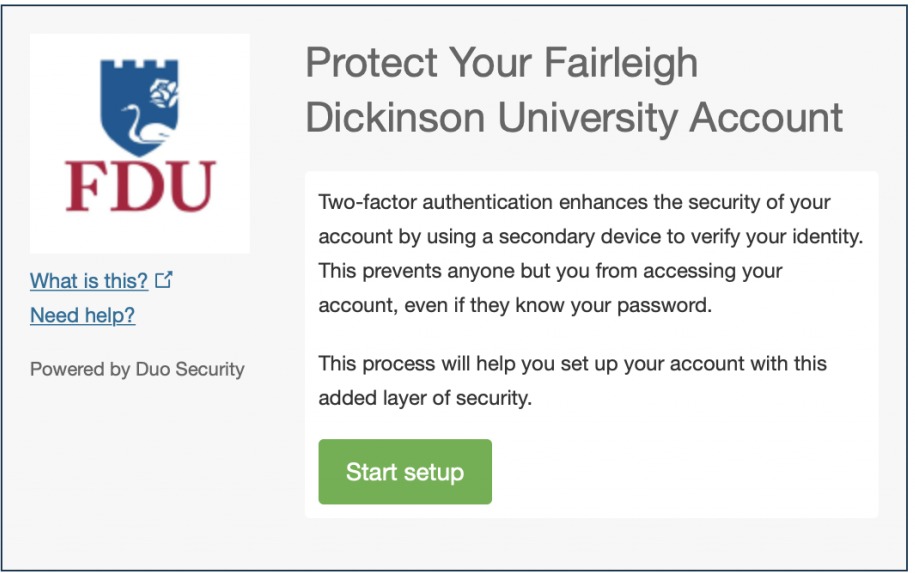Open the What is this? link

click(89, 281)
